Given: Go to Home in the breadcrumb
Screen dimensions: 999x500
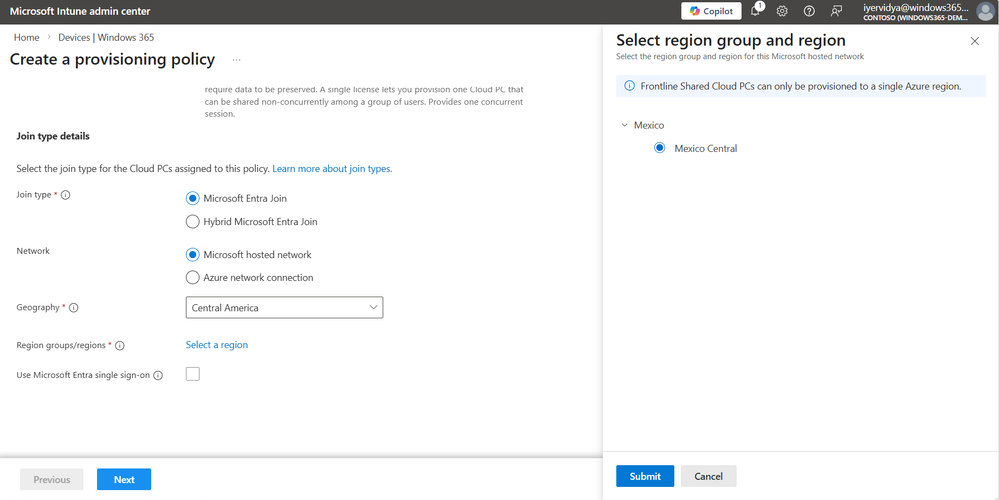Looking at the screenshot, I should point(27,37).
